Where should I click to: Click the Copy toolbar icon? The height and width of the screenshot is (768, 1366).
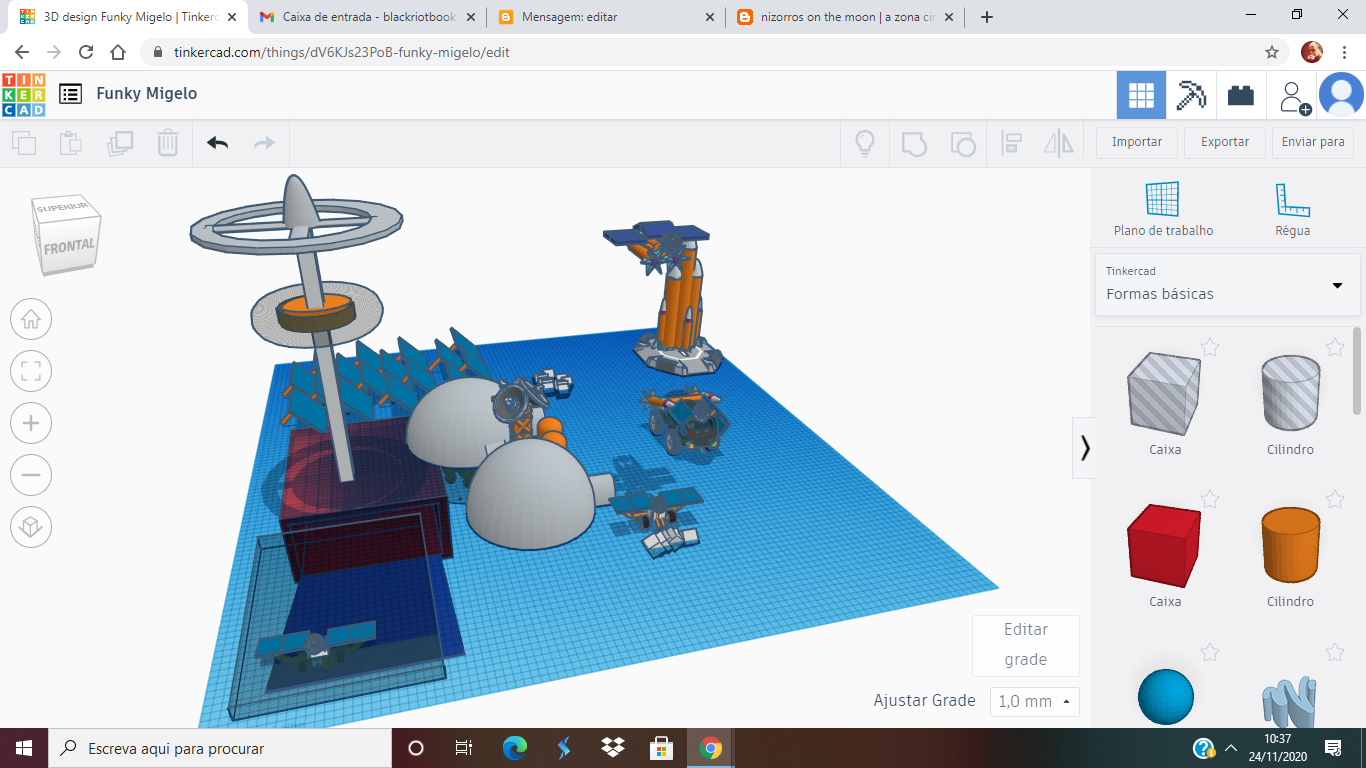coord(24,143)
